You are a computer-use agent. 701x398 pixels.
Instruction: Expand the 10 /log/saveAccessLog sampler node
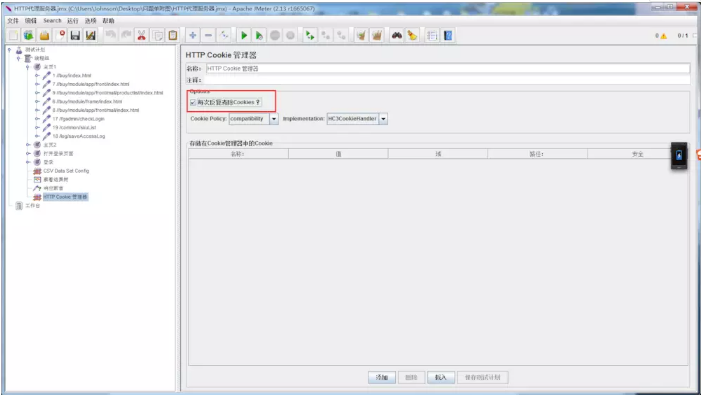point(37,136)
